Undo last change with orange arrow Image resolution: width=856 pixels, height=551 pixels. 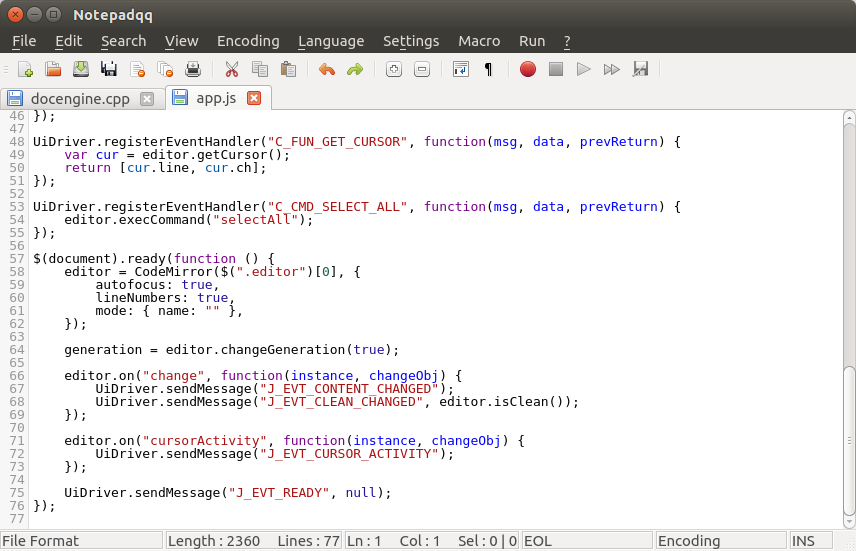pos(326,69)
